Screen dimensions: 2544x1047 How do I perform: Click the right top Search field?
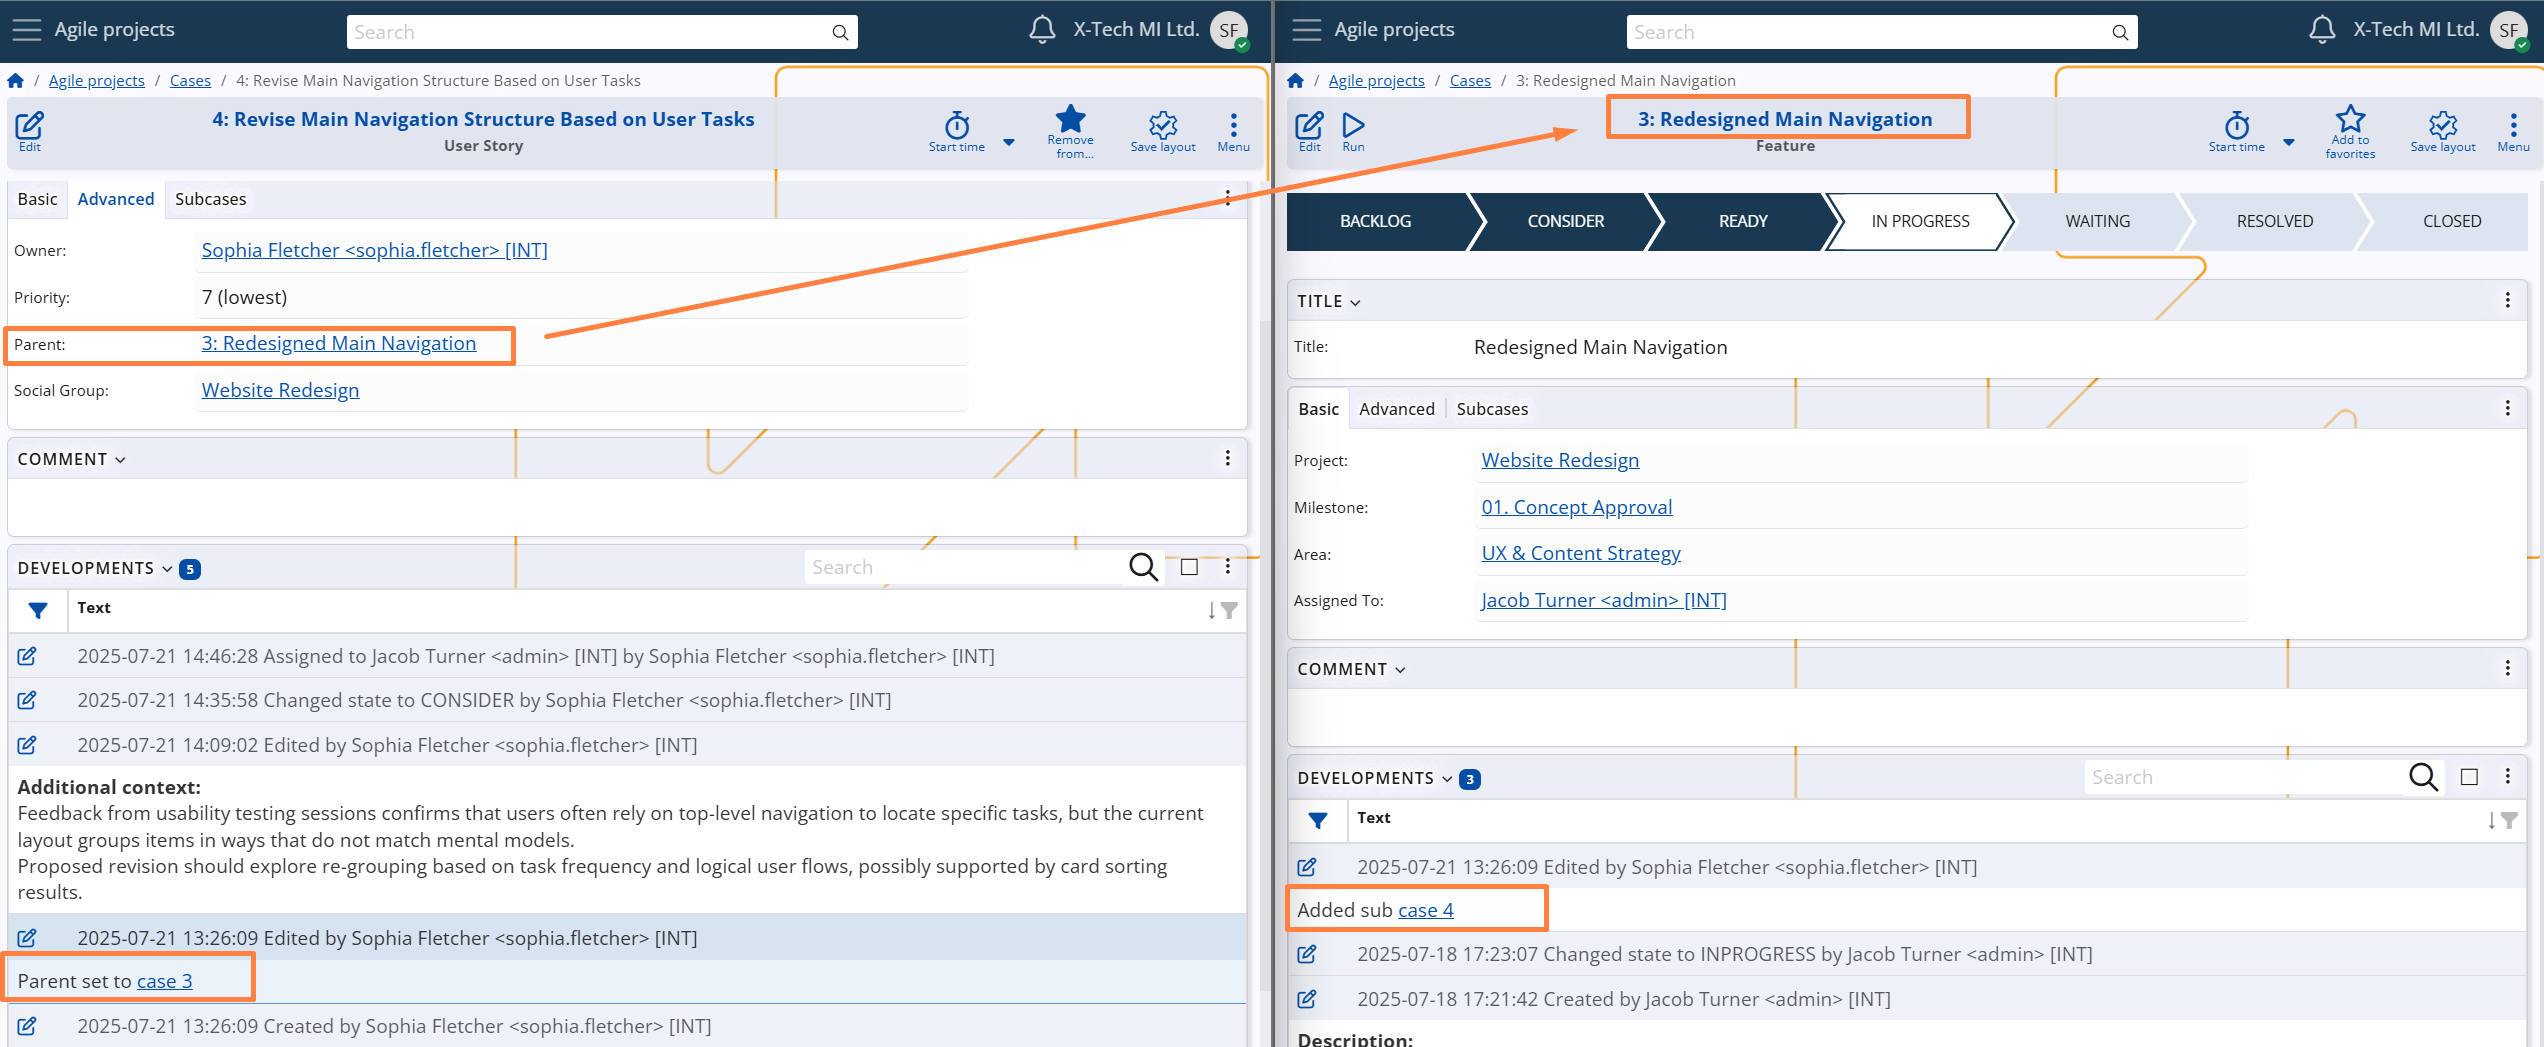coord(1868,32)
